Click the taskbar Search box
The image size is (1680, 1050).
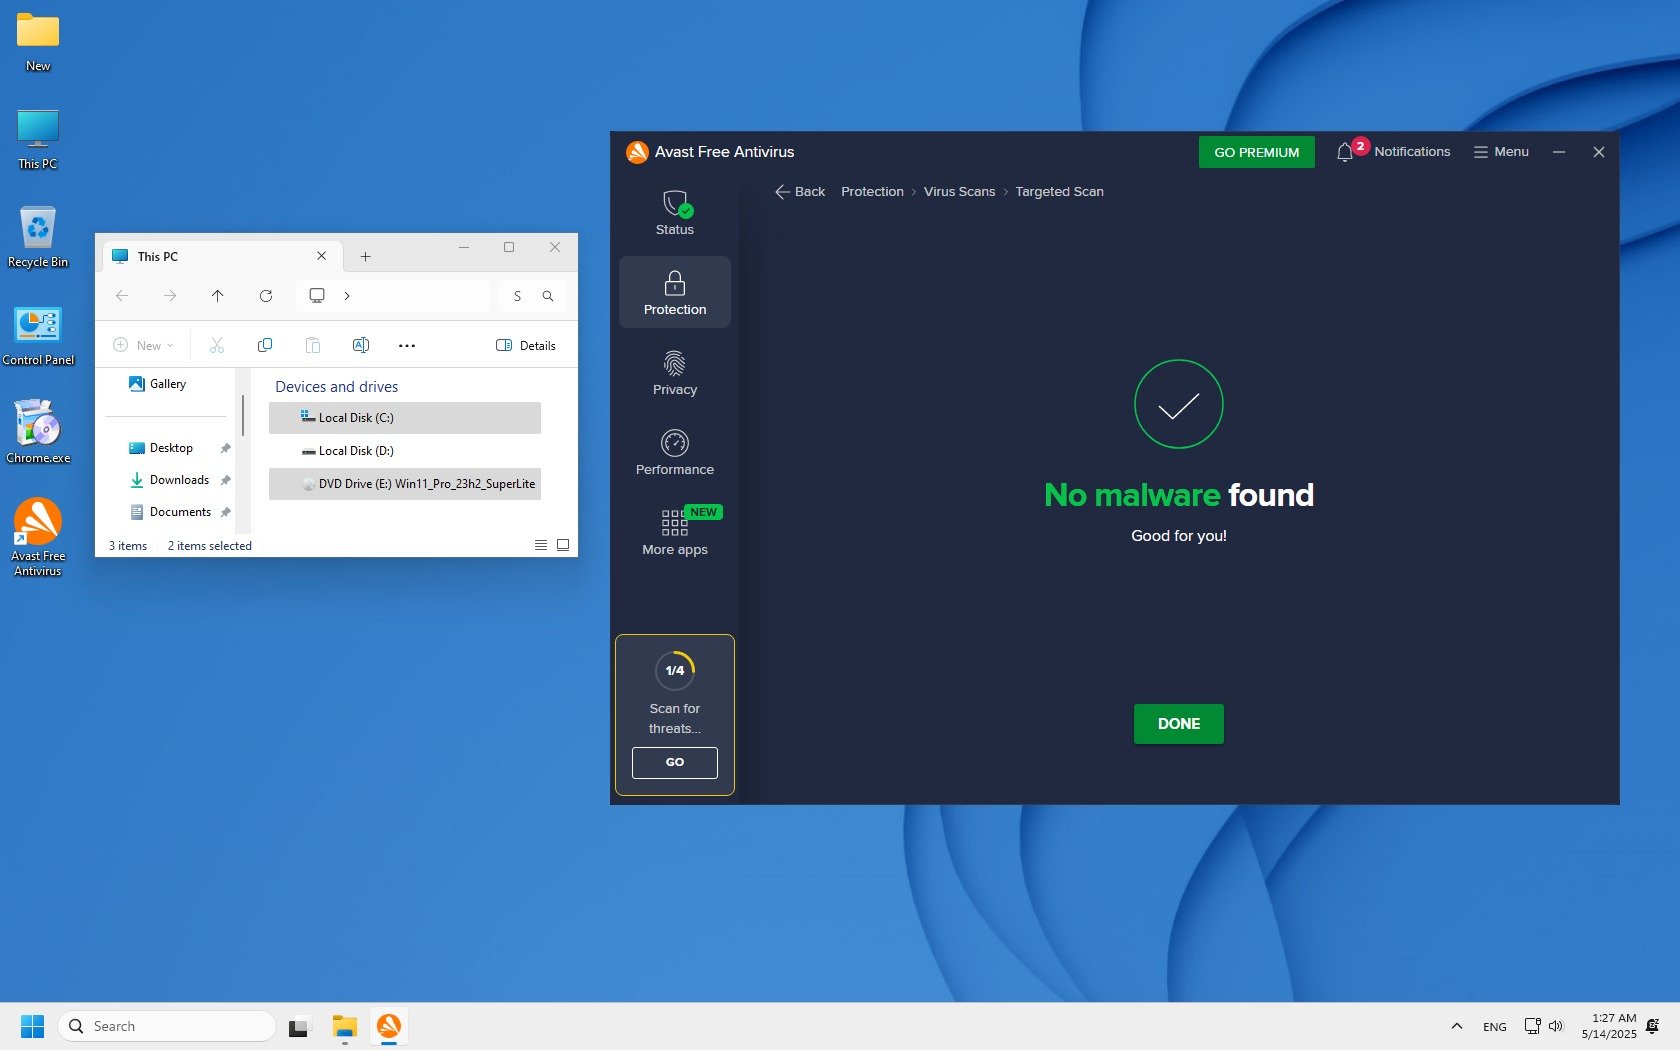coord(167,1027)
